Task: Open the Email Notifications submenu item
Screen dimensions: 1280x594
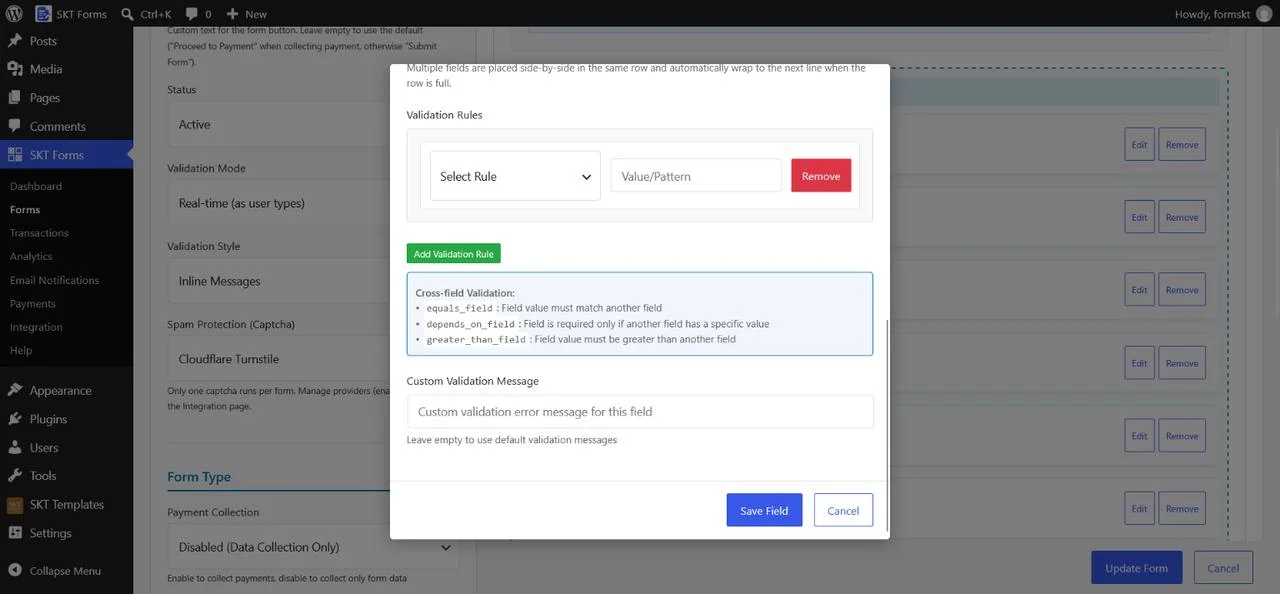Action: pos(54,280)
